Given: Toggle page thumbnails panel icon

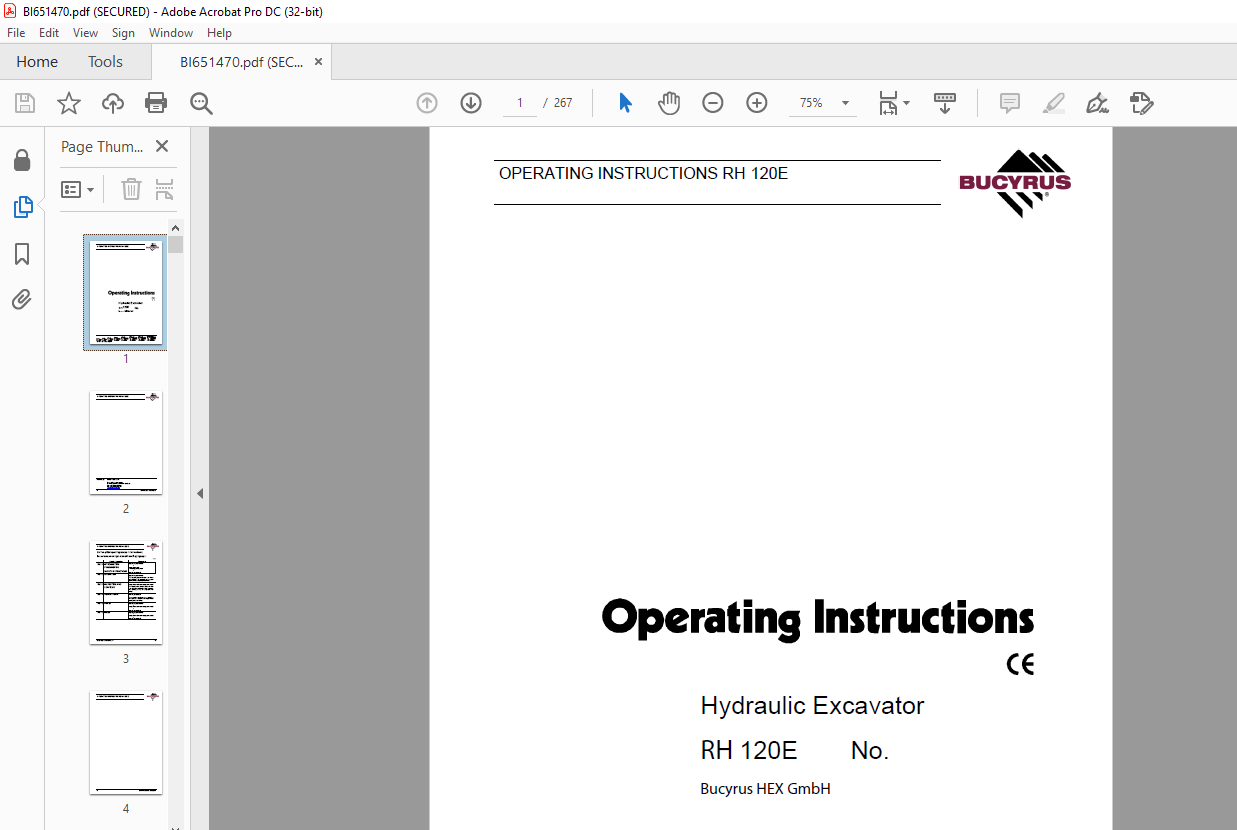Looking at the screenshot, I should pos(22,207).
